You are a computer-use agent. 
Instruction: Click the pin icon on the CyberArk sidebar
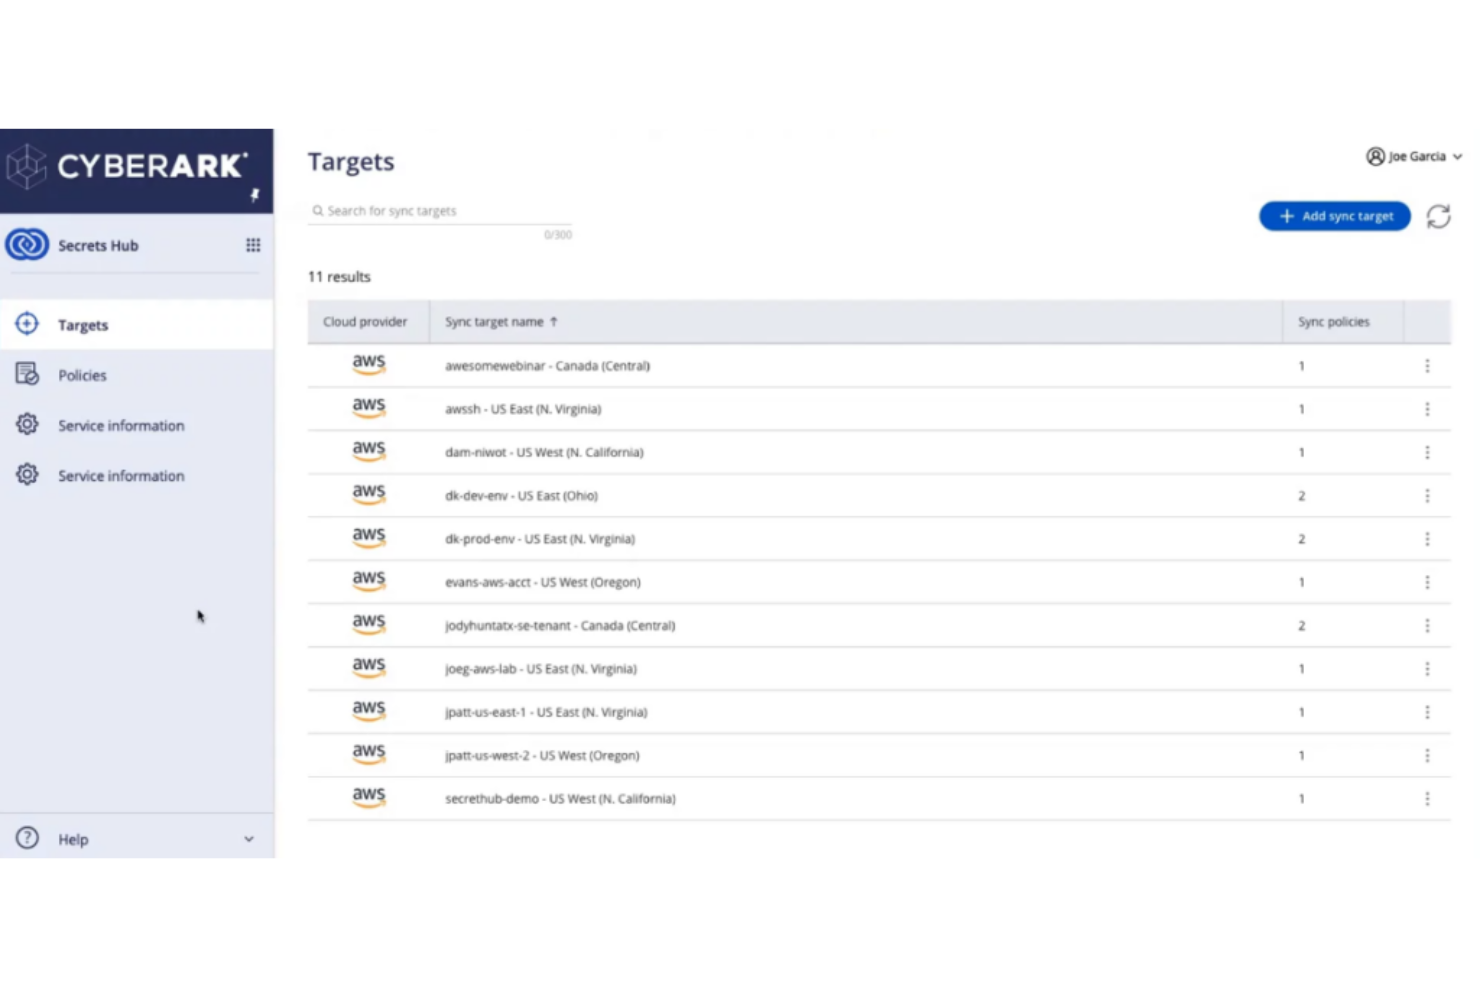pyautogui.click(x=255, y=196)
